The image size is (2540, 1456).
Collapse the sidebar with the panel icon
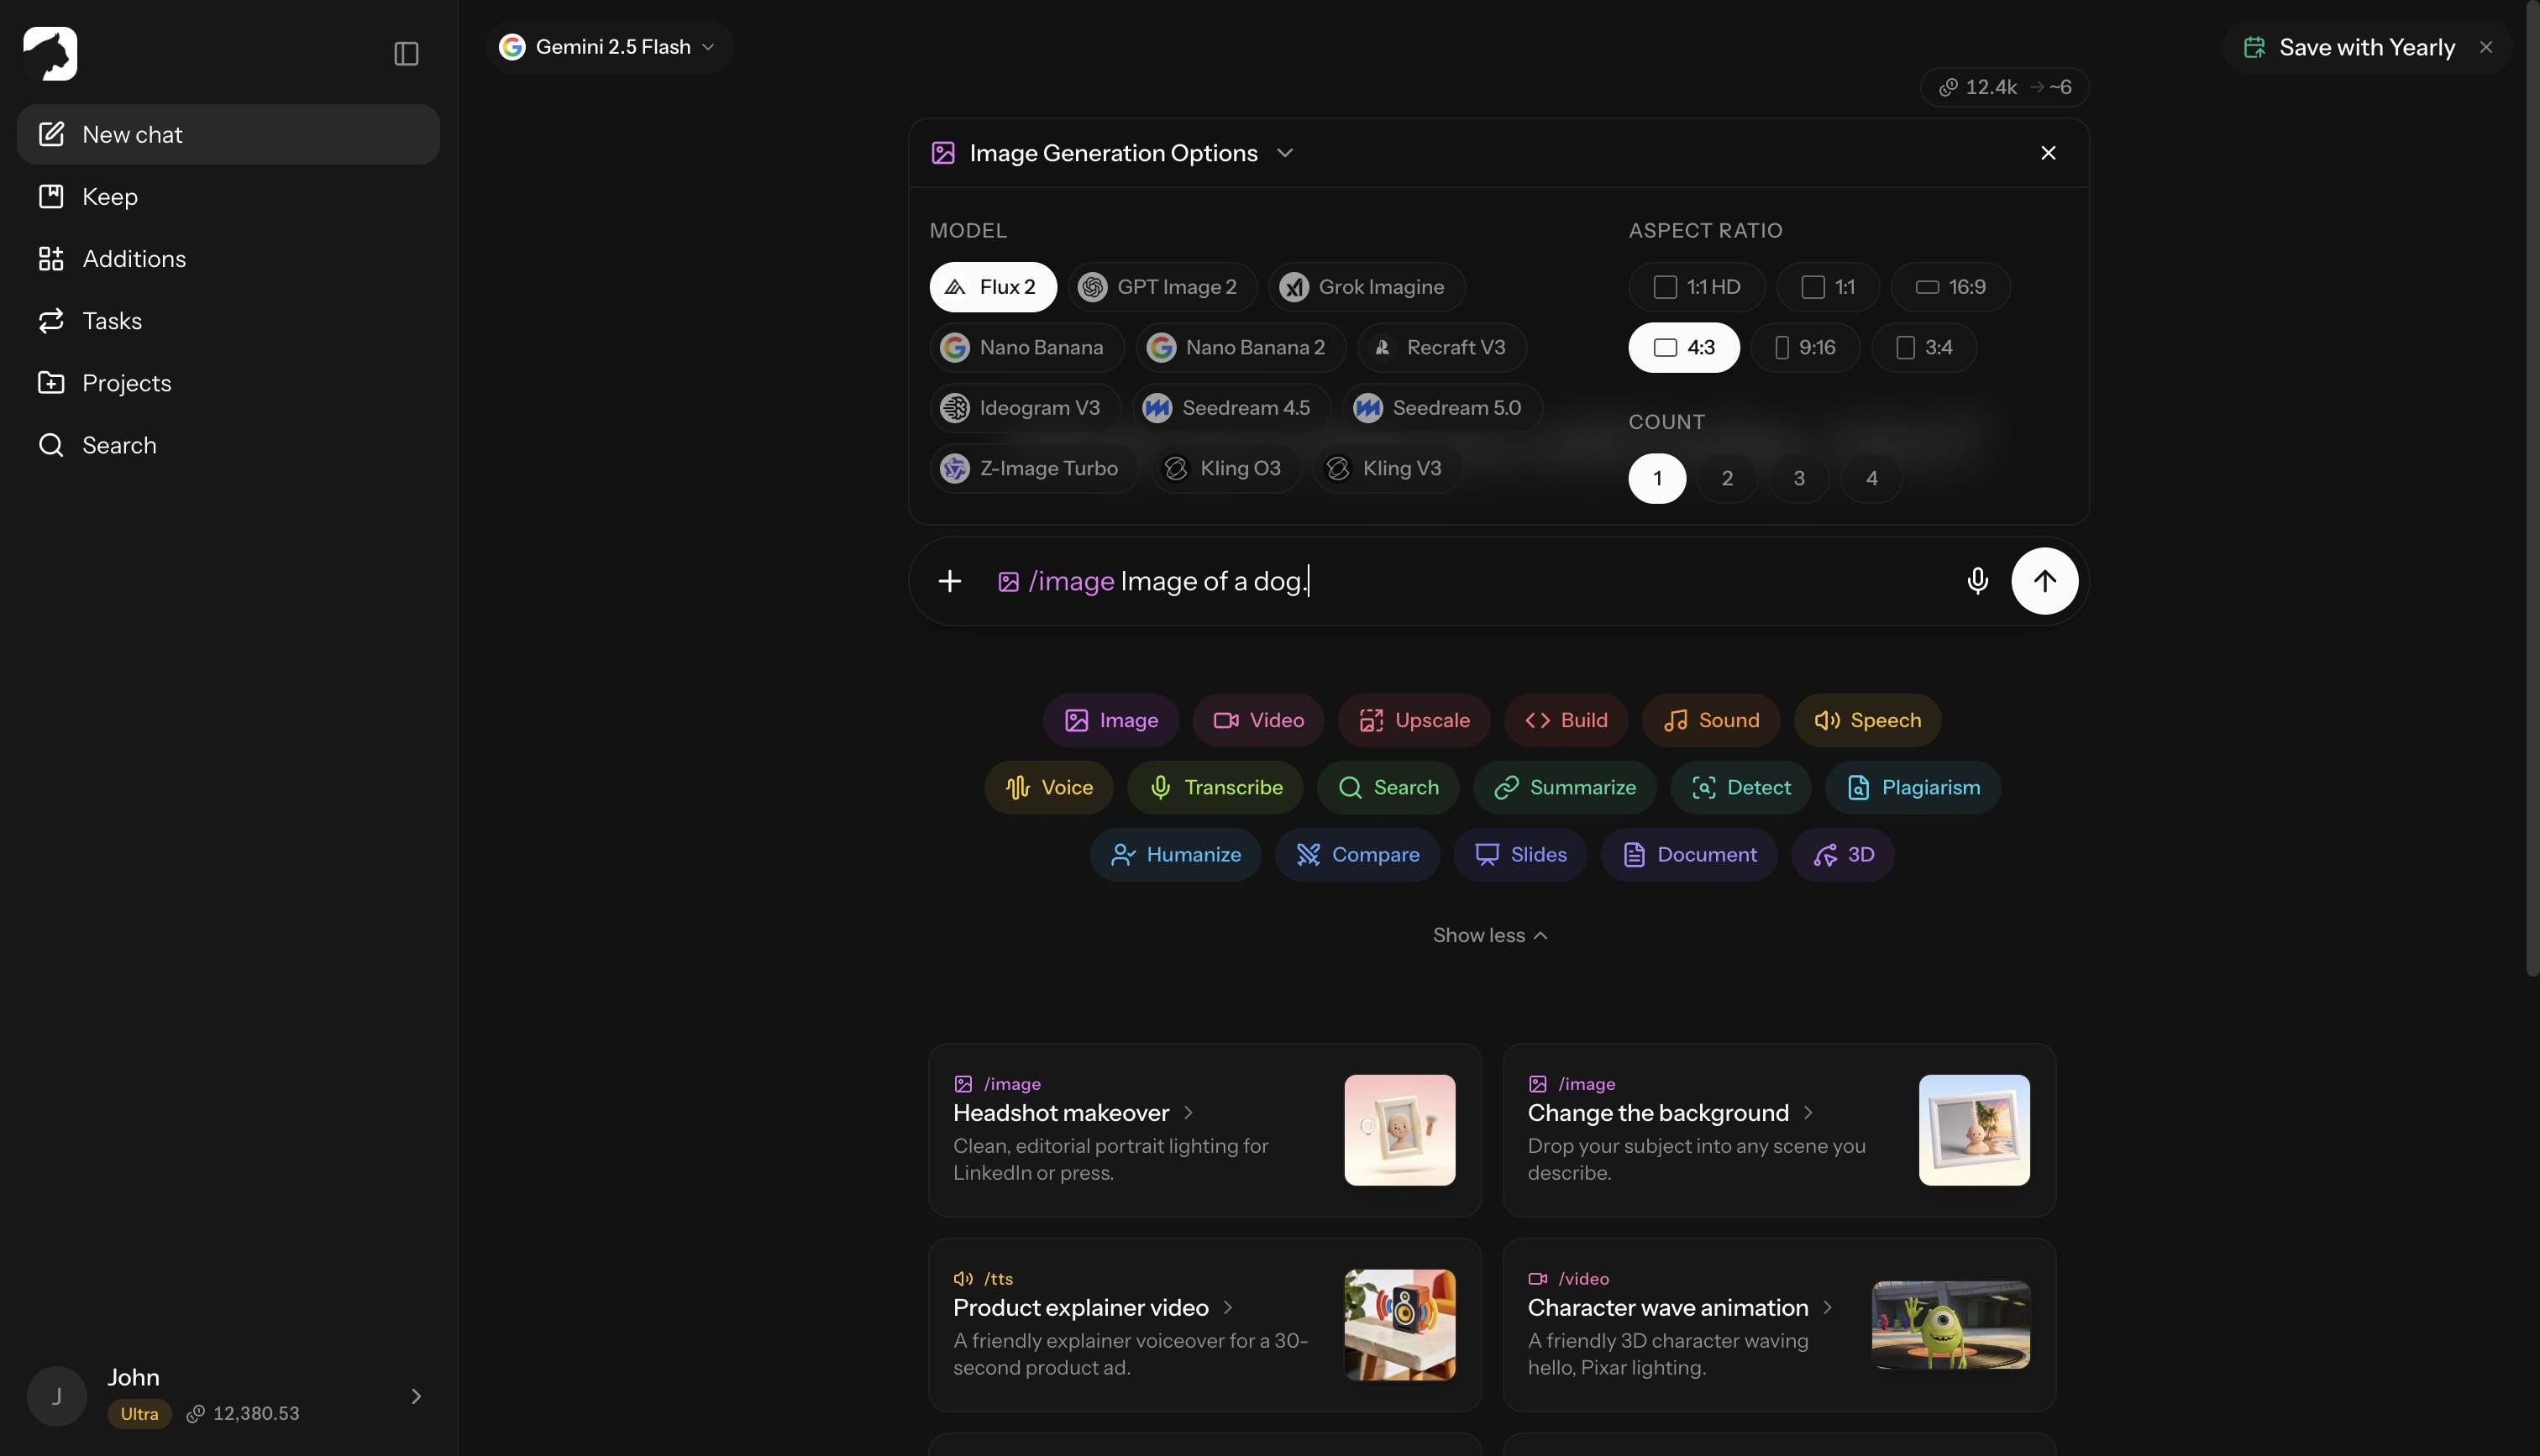tap(406, 53)
